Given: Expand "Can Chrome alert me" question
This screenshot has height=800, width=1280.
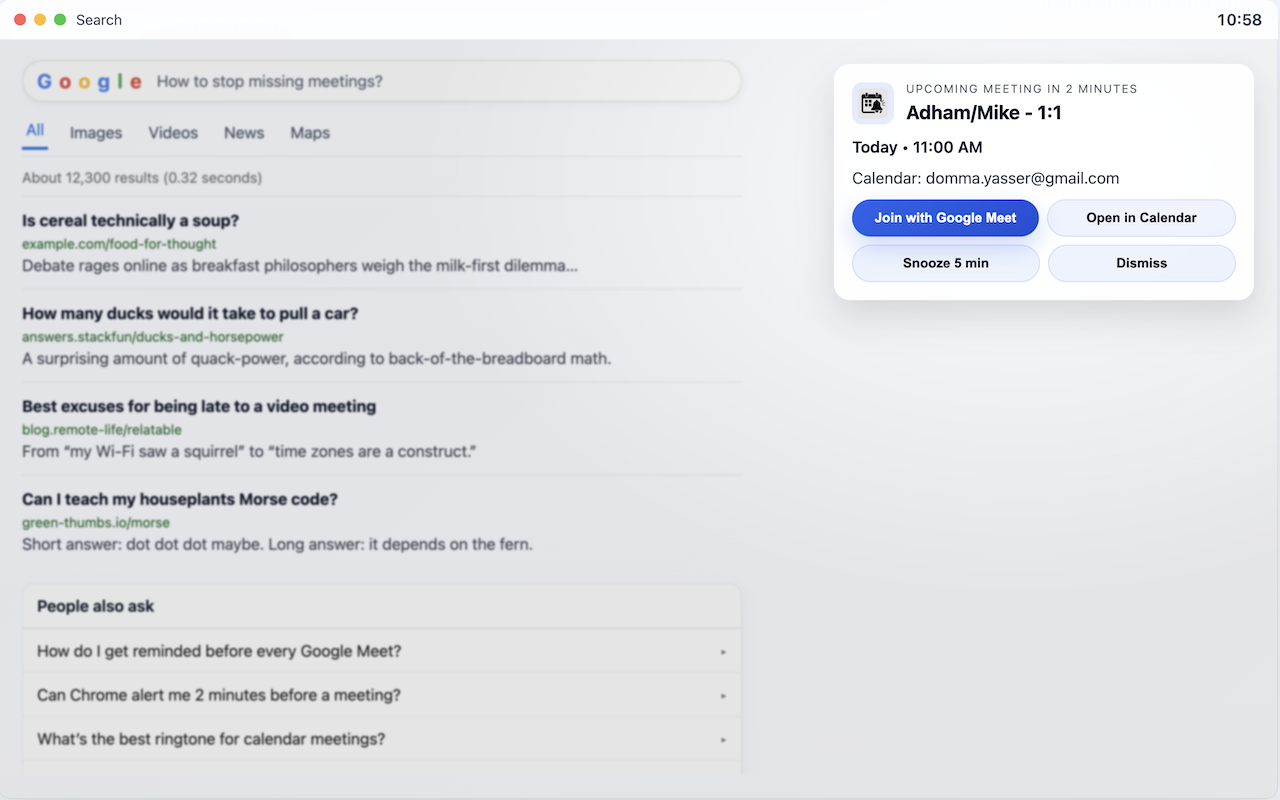Looking at the screenshot, I should [382, 695].
